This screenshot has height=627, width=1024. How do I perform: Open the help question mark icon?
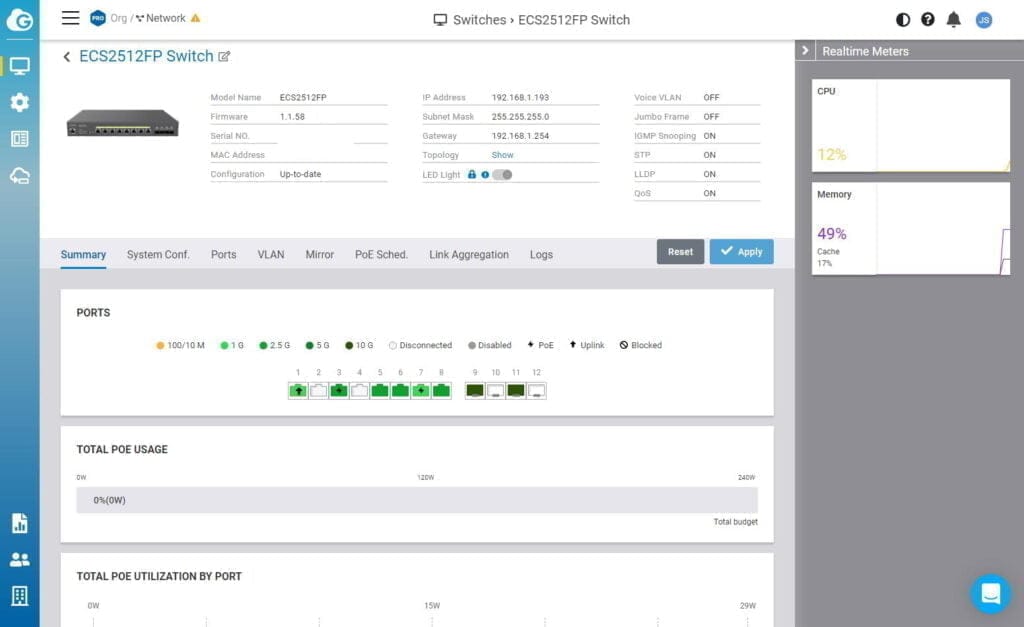point(928,19)
